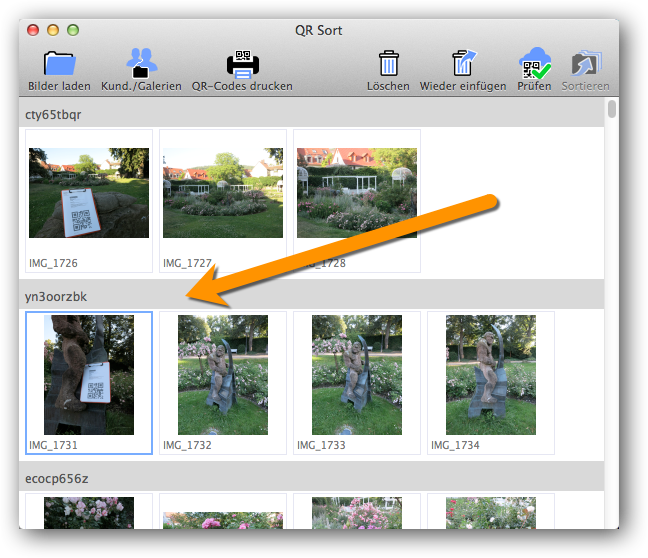Click Wieder einfügen restore icon
648x558 pixels.
tap(462, 64)
